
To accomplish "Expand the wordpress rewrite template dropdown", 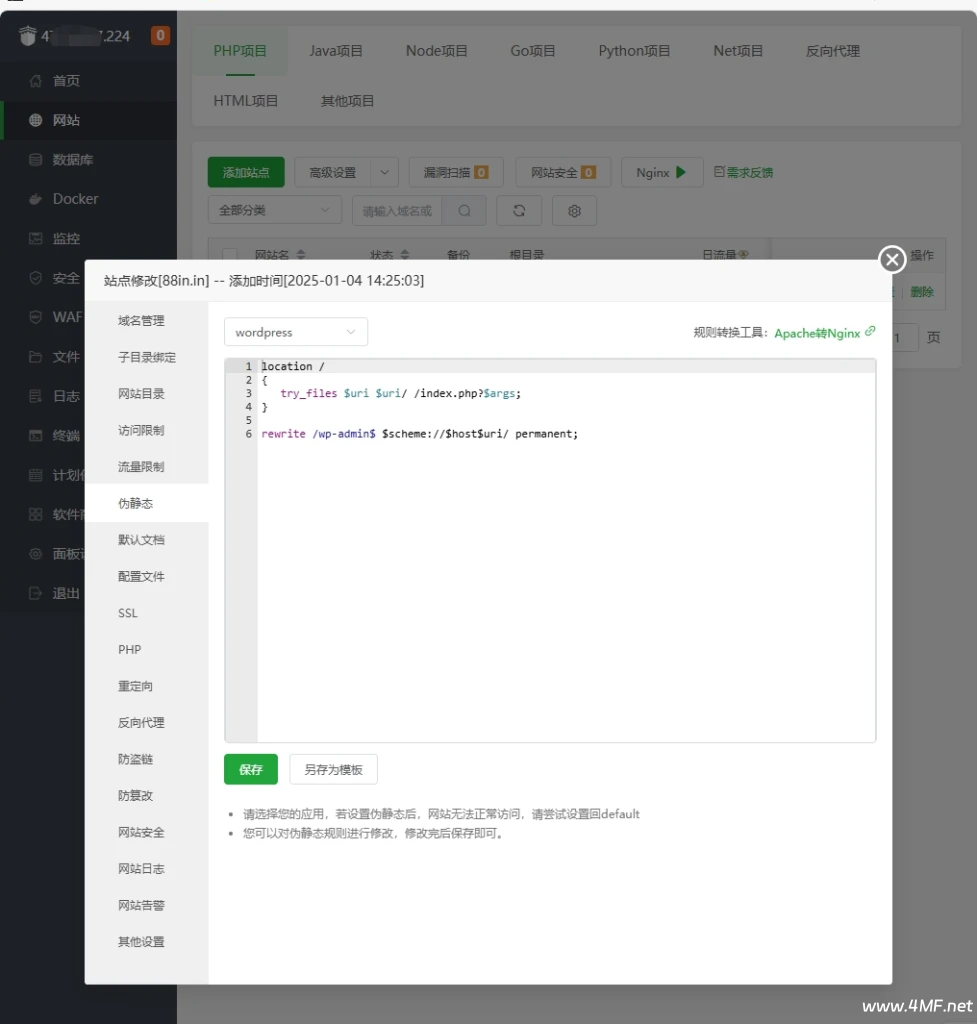I will point(295,332).
